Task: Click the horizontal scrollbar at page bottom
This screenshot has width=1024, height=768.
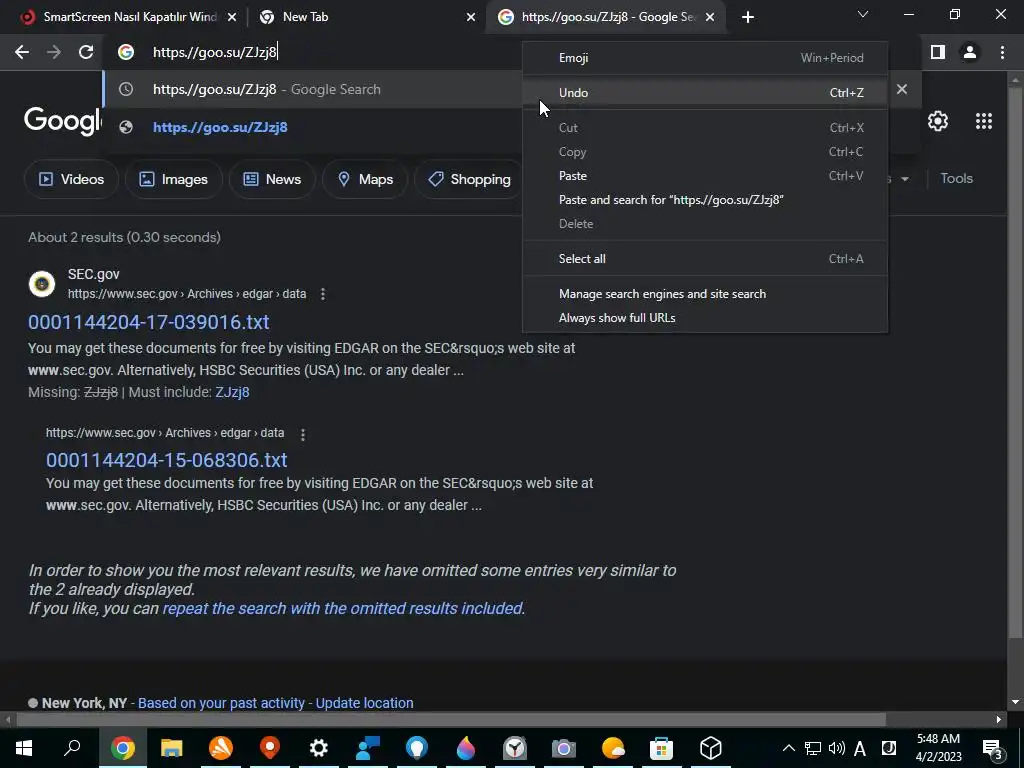Action: [451, 720]
